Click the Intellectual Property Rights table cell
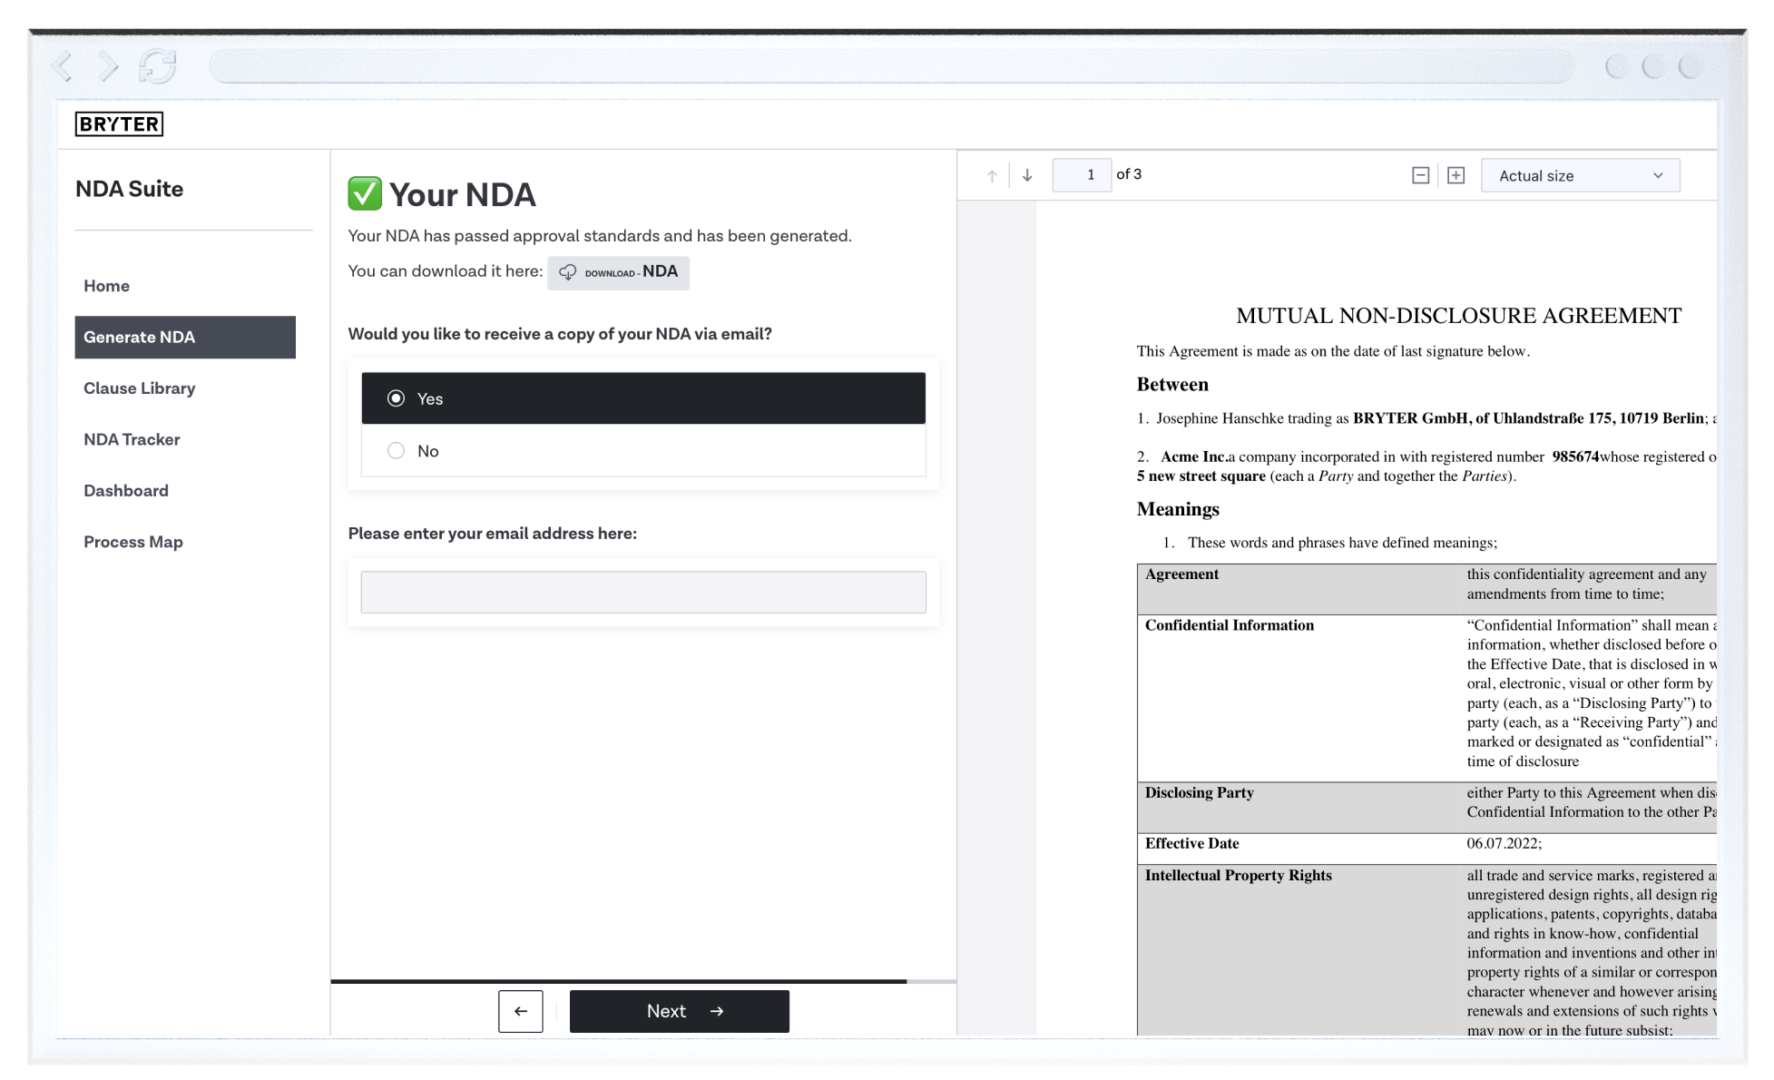Screen dimensions: 1774x1080 click(1238, 876)
